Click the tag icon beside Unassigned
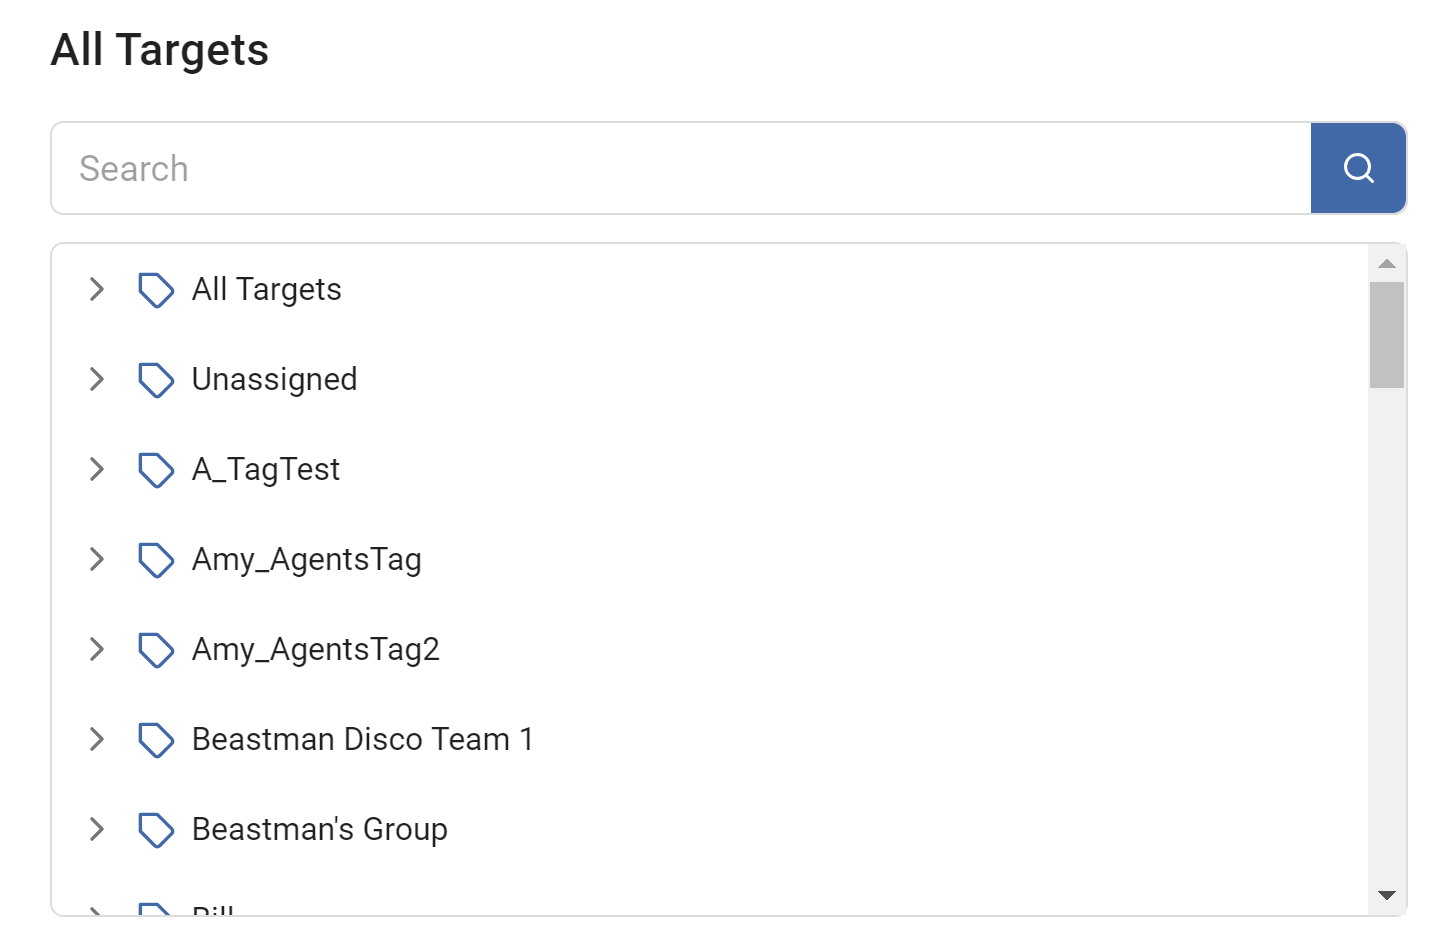Image resolution: width=1440 pixels, height=951 pixels. point(156,380)
